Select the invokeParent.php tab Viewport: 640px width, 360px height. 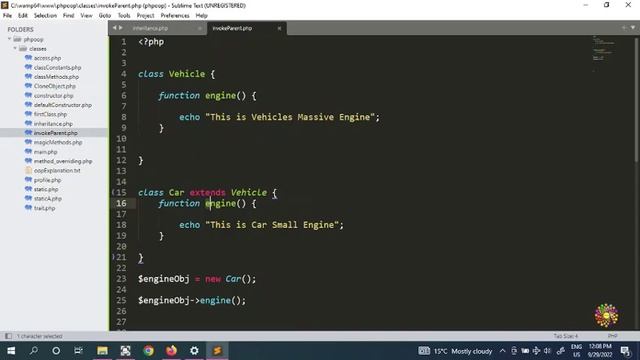[232, 28]
